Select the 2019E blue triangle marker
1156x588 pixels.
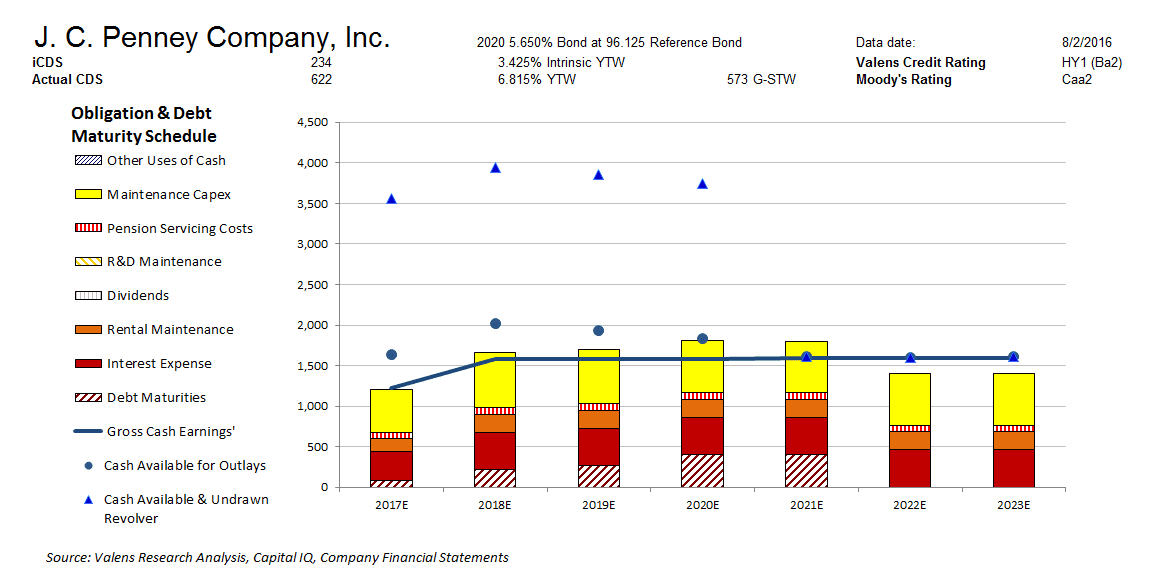[x=599, y=175]
